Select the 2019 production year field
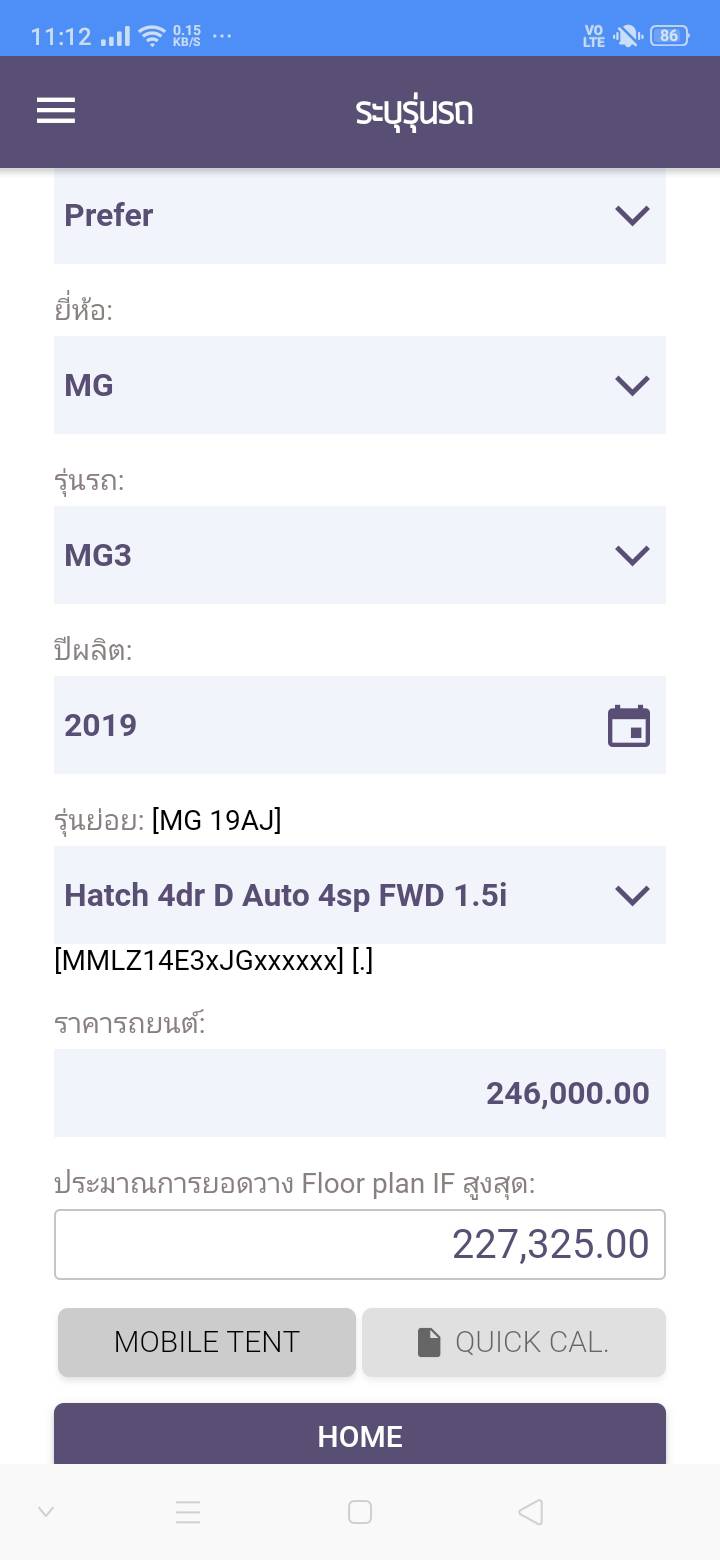The height and width of the screenshot is (1560, 720). pos(320,725)
